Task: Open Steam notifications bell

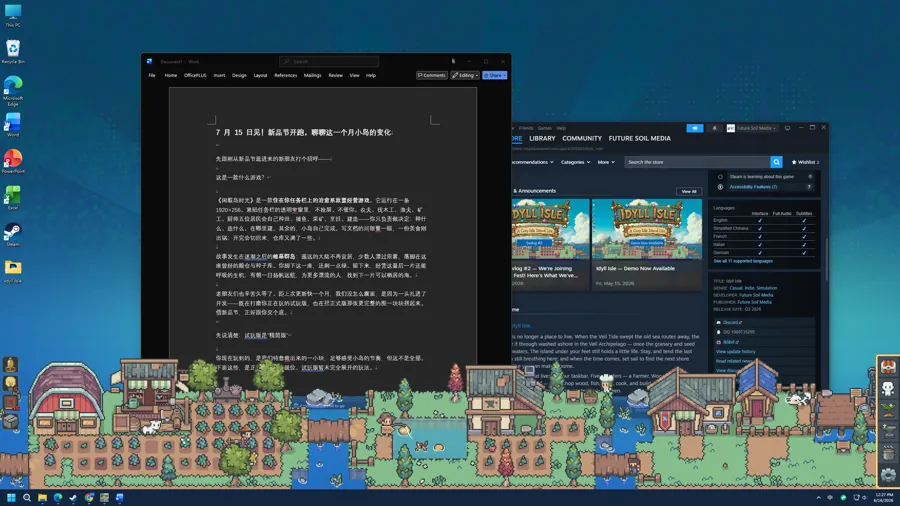Action: [715, 128]
